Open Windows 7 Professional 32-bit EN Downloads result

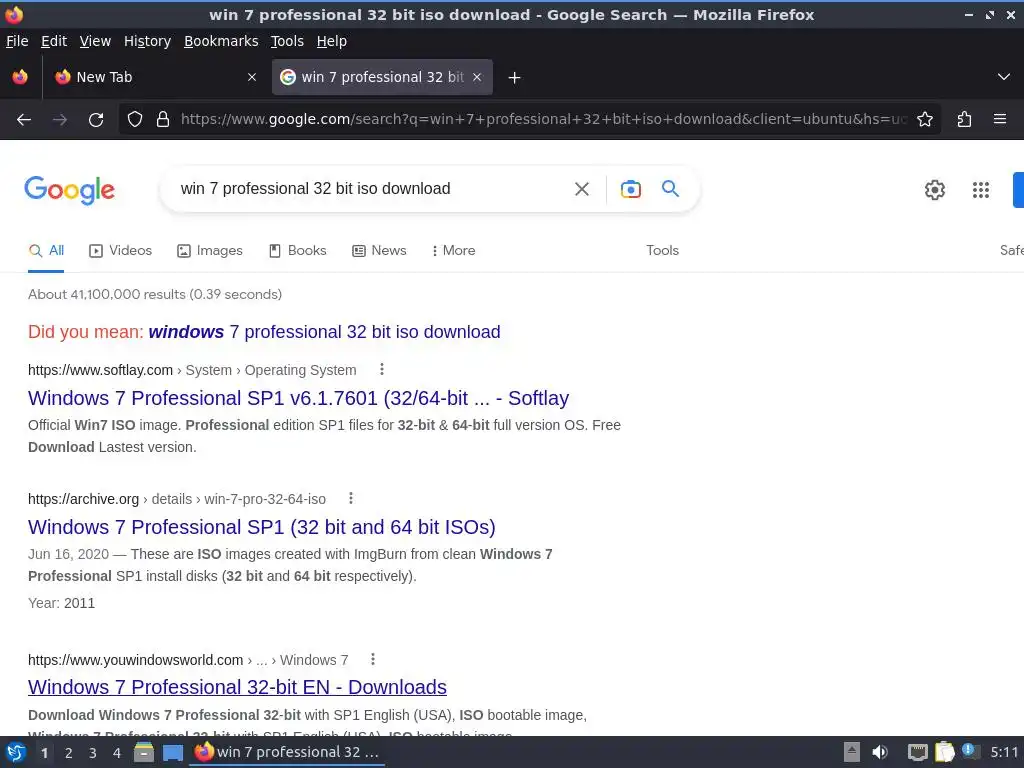(237, 687)
